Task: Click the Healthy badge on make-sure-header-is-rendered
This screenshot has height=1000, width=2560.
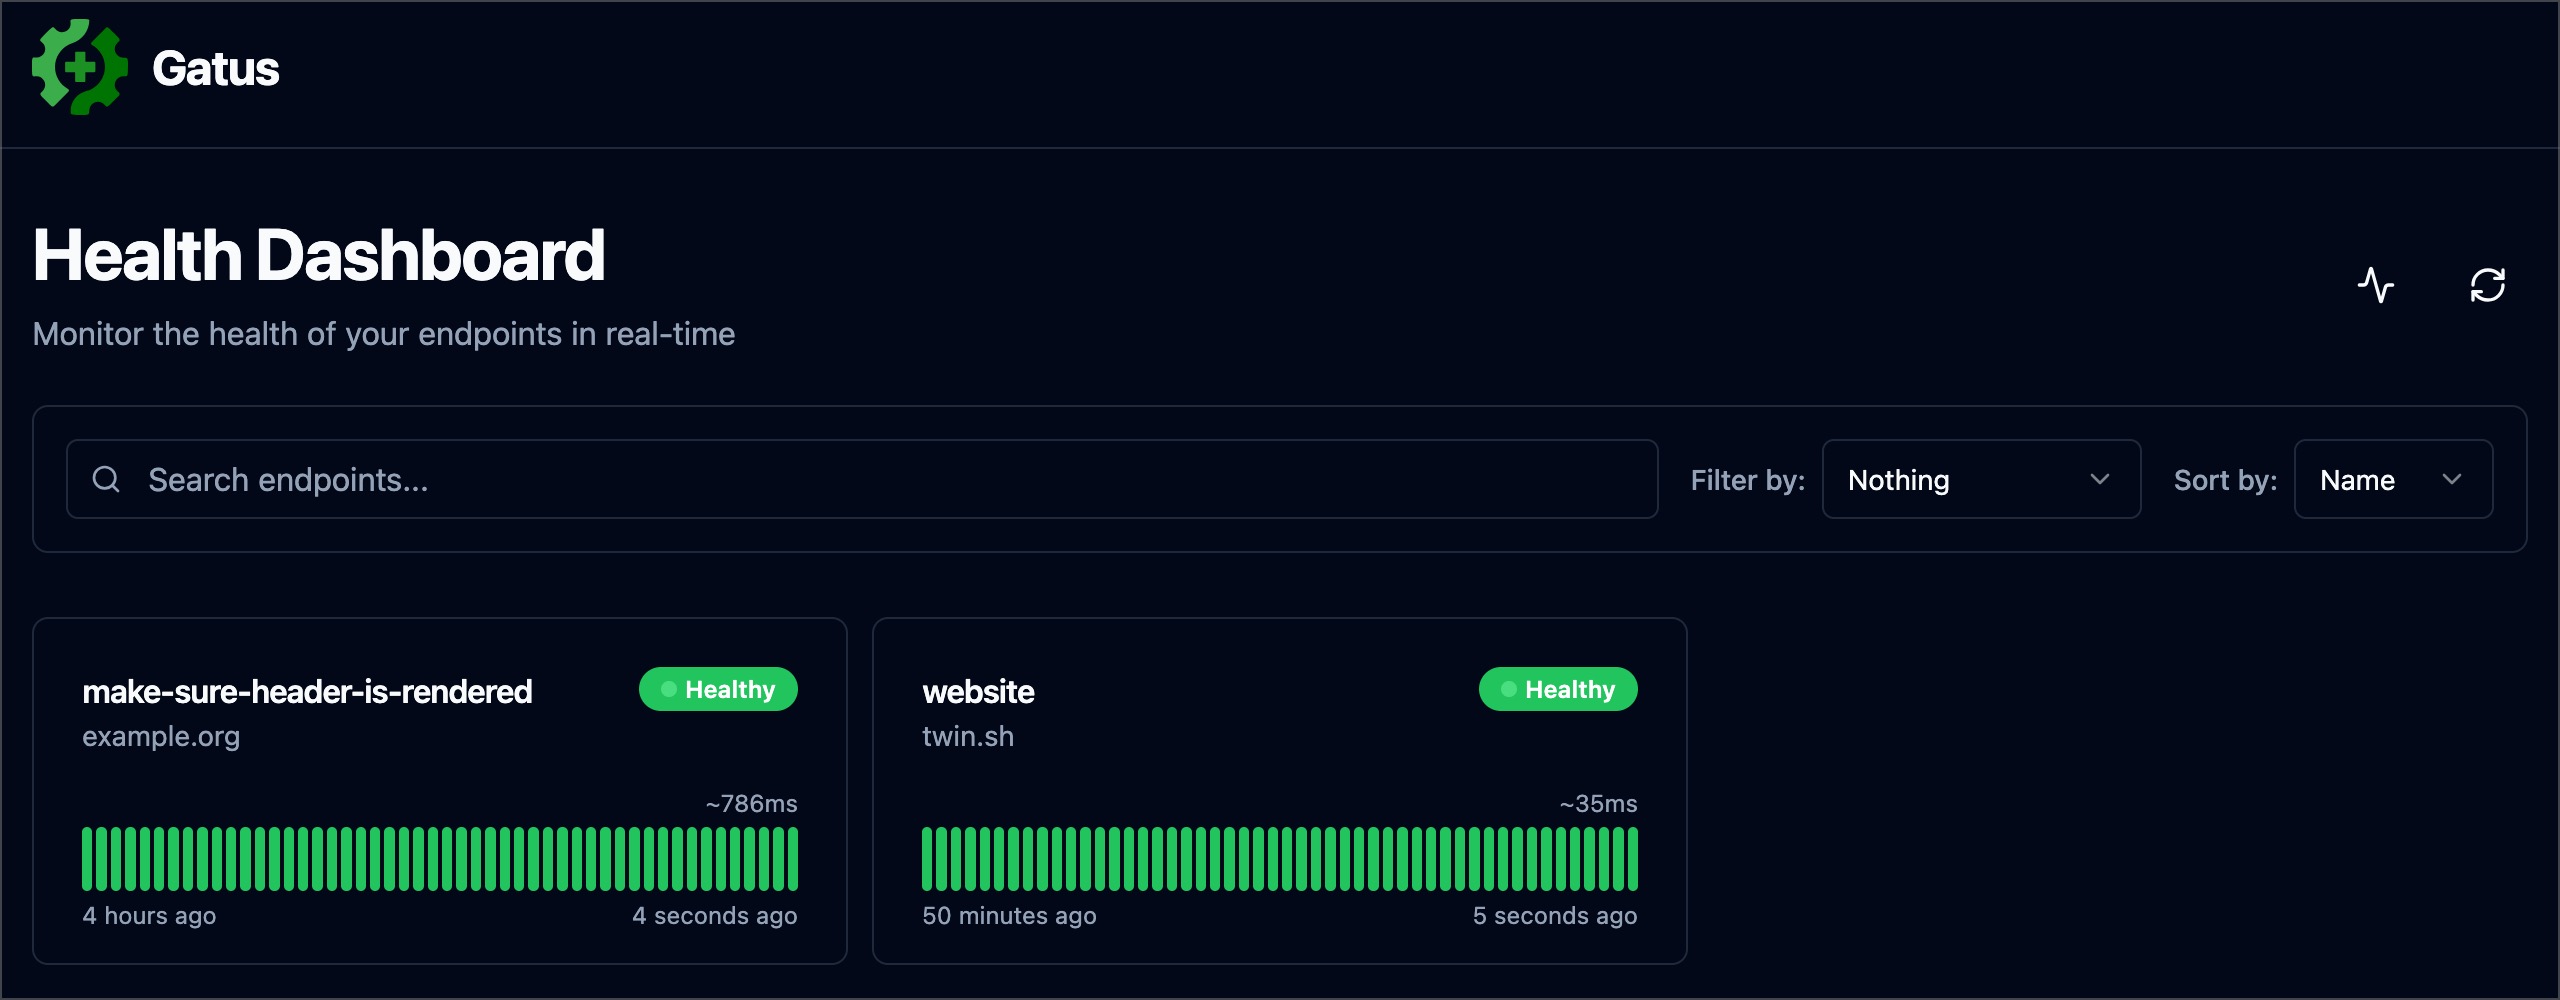Action: point(718,689)
